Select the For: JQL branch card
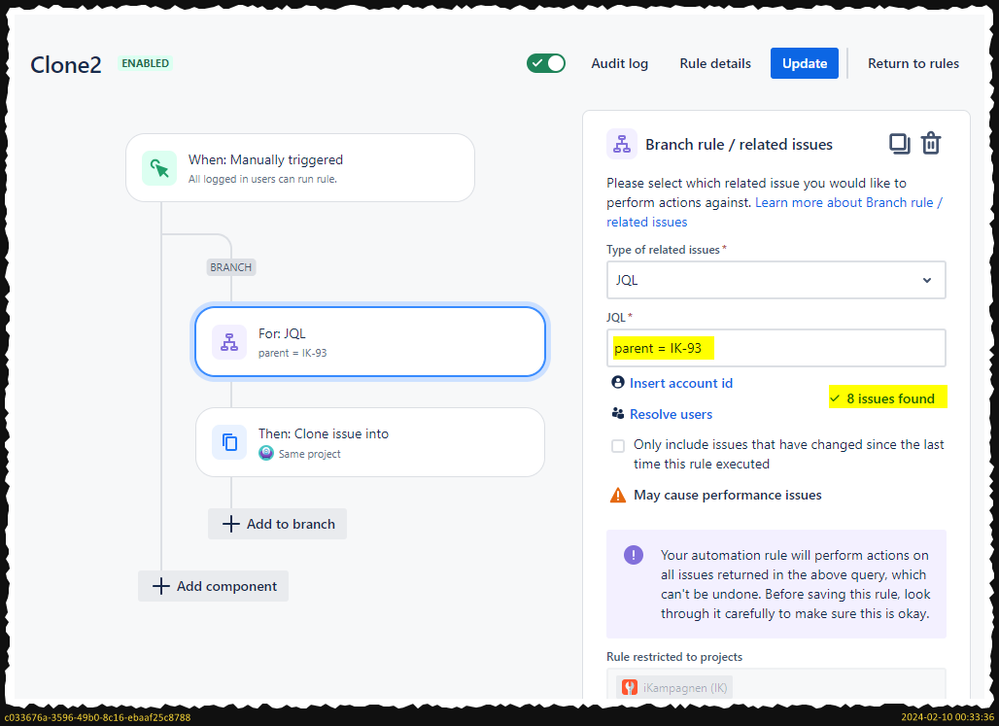The image size is (999, 726). pyautogui.click(x=370, y=343)
